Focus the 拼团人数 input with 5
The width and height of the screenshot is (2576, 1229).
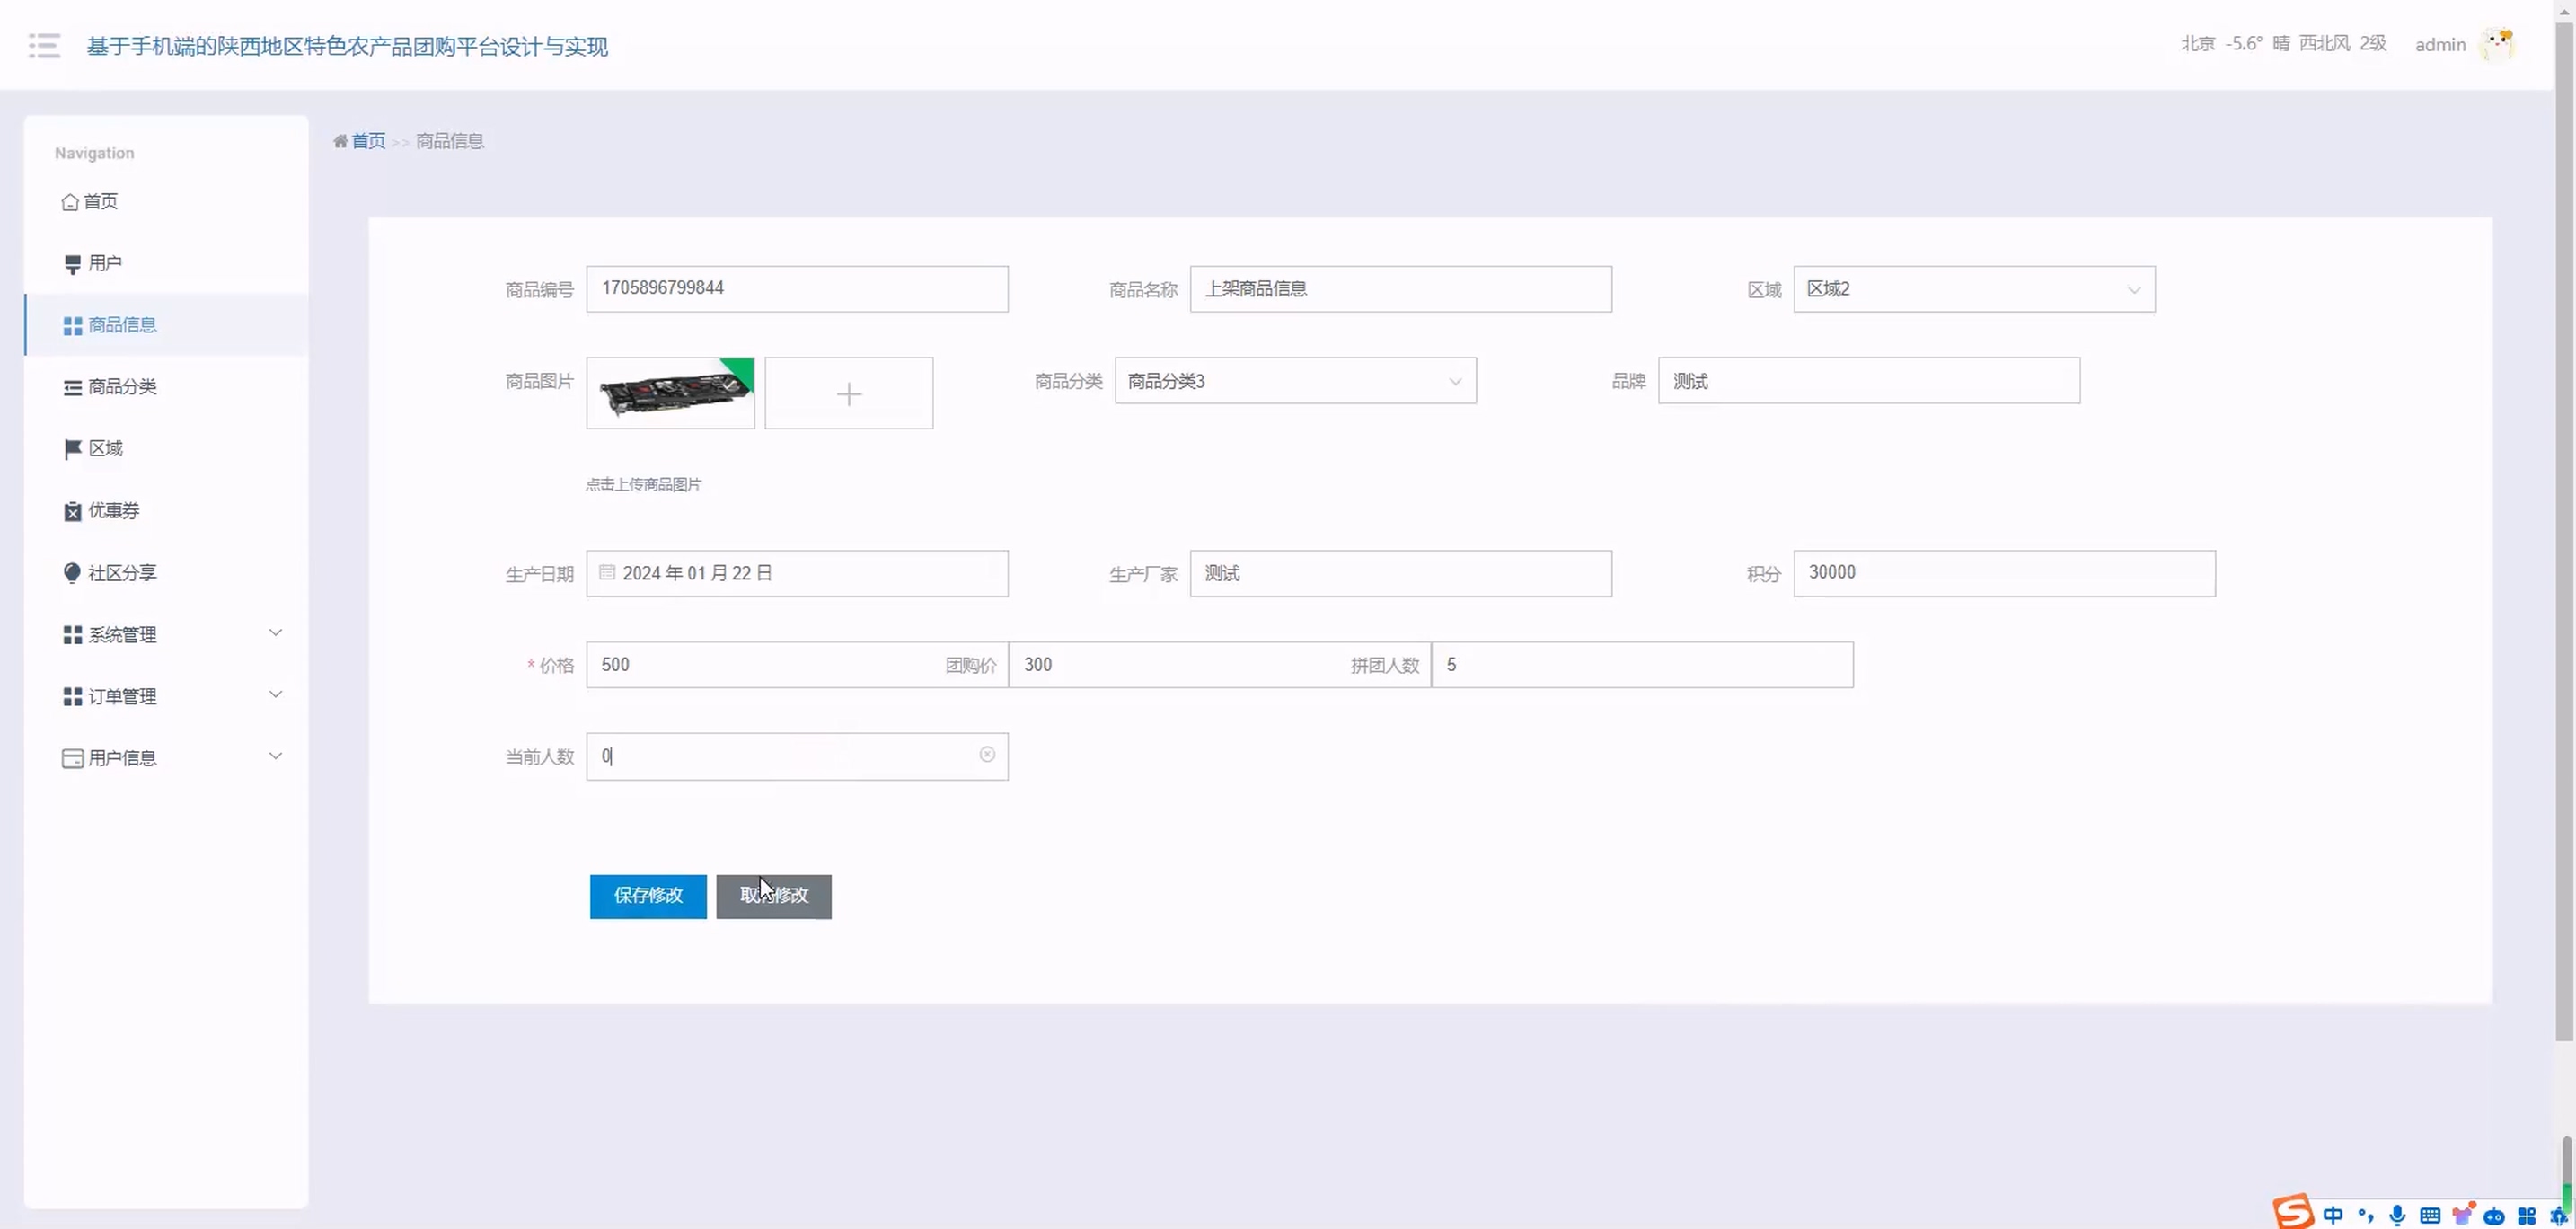tap(1642, 665)
